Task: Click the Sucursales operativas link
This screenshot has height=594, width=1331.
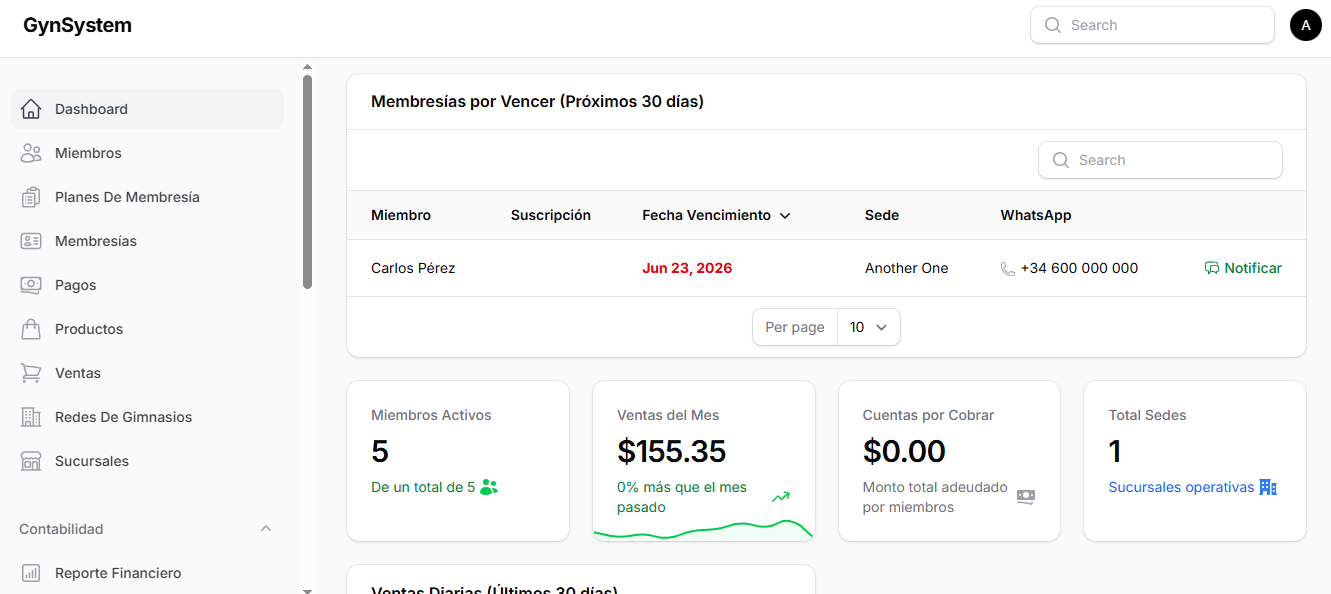Action: point(1181,487)
